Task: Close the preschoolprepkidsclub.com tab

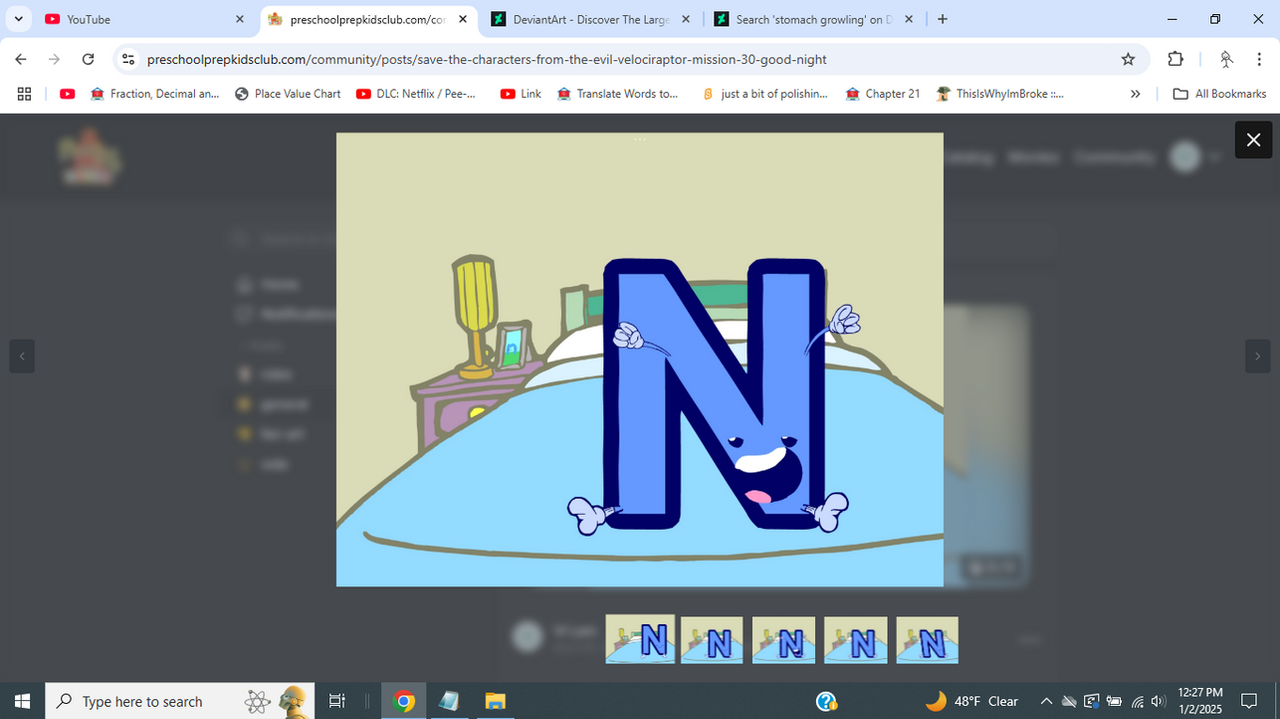Action: coord(462,19)
